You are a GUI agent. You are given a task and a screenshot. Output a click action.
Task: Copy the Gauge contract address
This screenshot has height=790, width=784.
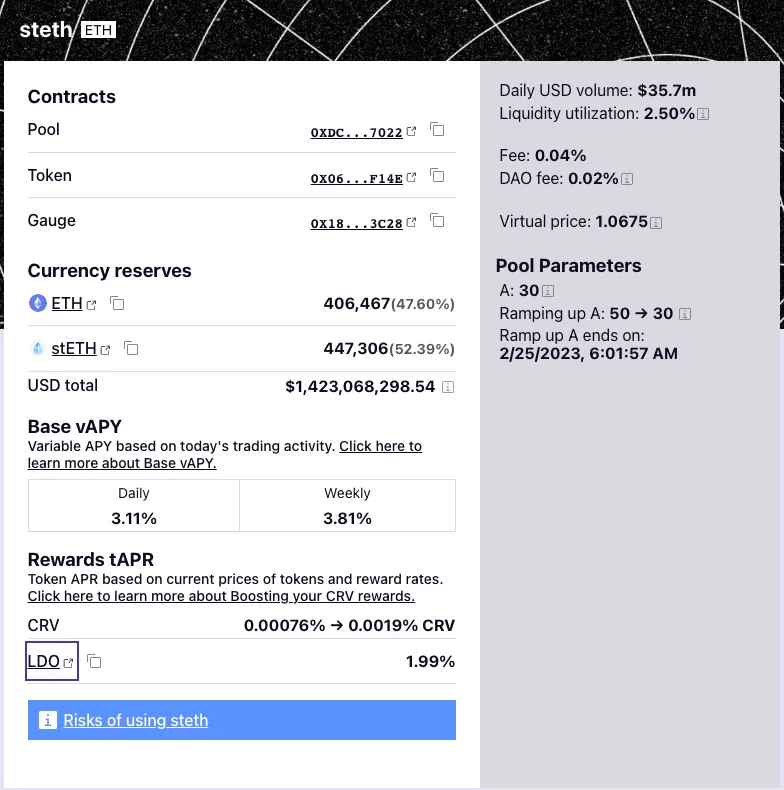pyautogui.click(x=437, y=221)
